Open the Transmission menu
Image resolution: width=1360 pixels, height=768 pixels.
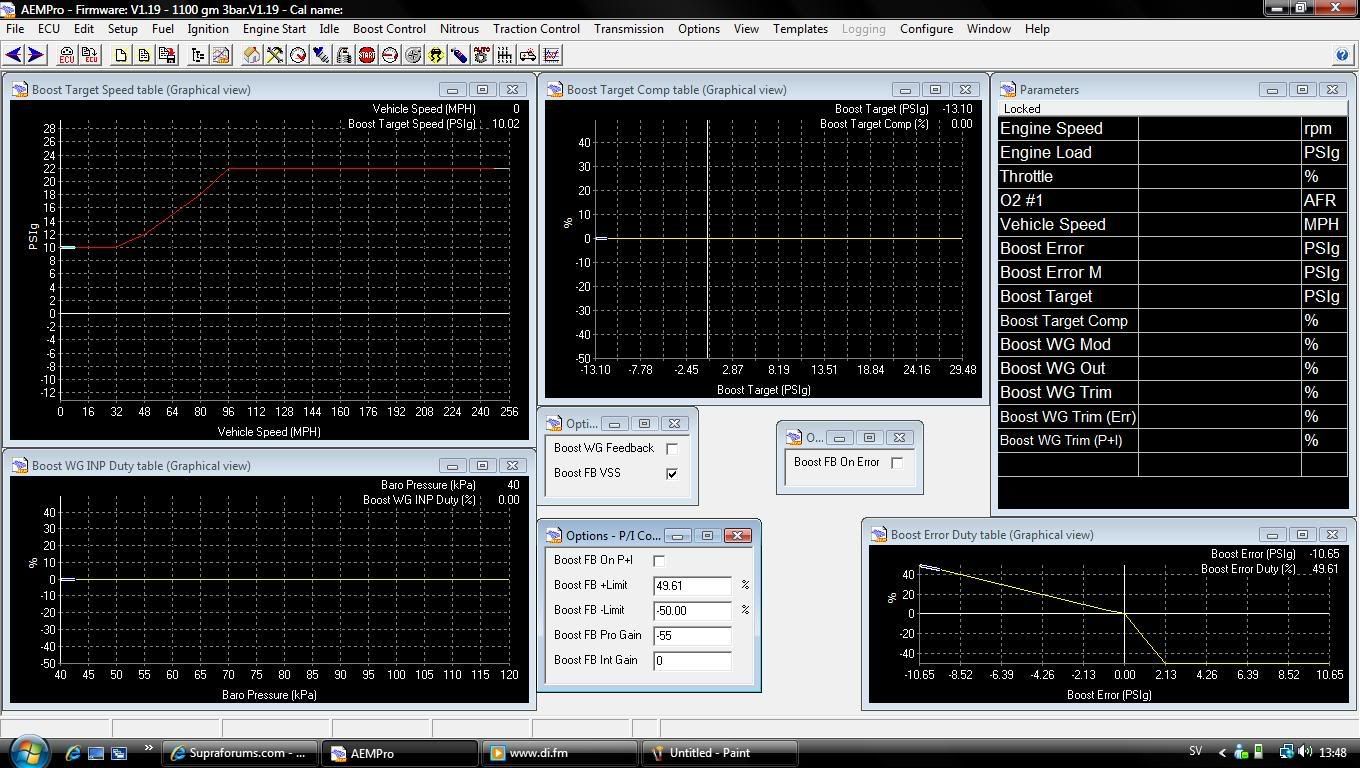(629, 29)
